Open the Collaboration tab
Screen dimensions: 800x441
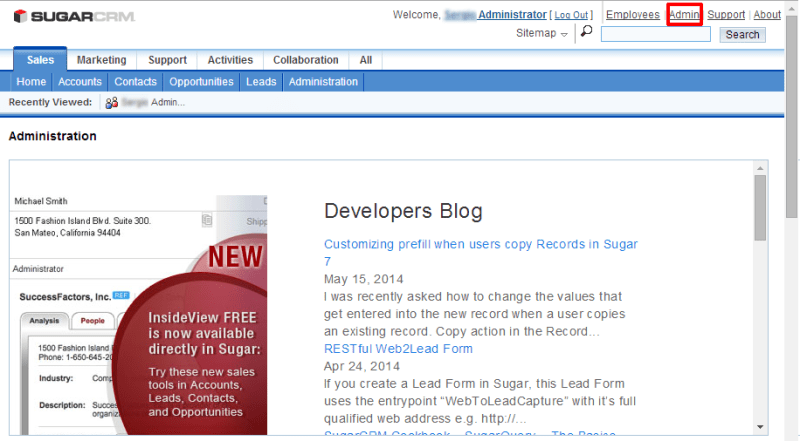[x=306, y=60]
